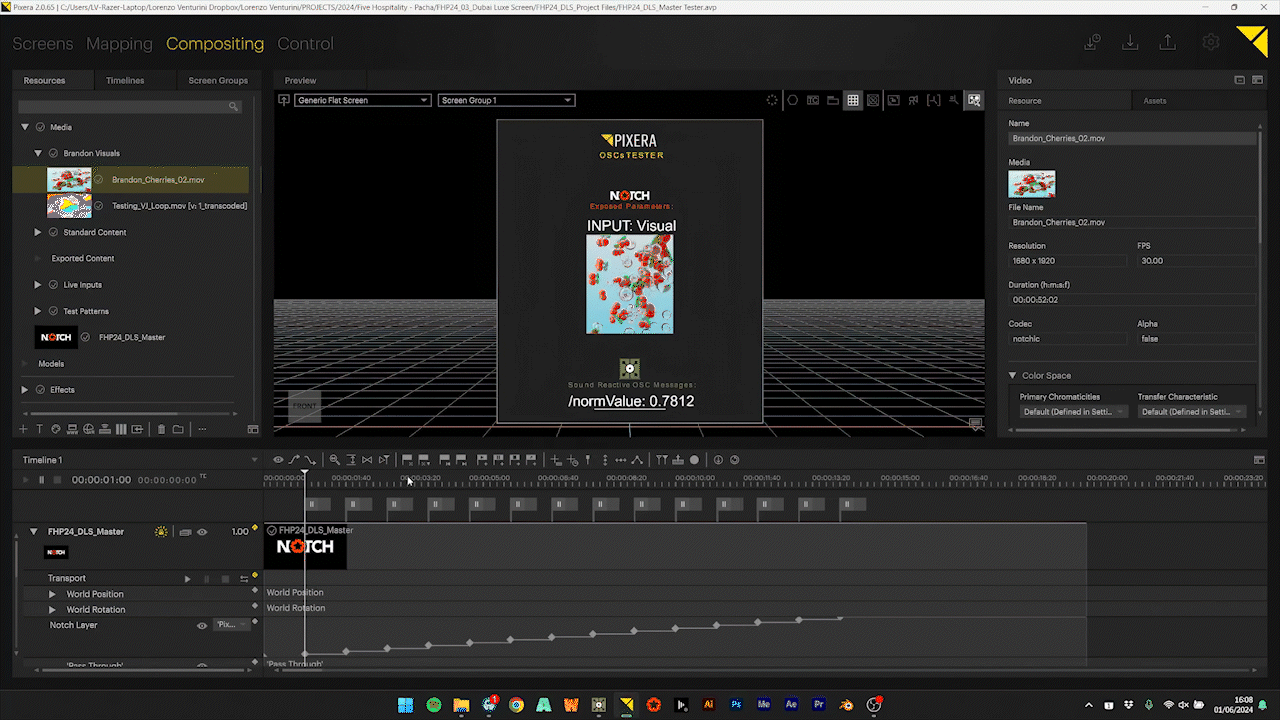Click the last keyframe on the Notch Layer curve
Screen dimensions: 1280x720
[x=840, y=619]
